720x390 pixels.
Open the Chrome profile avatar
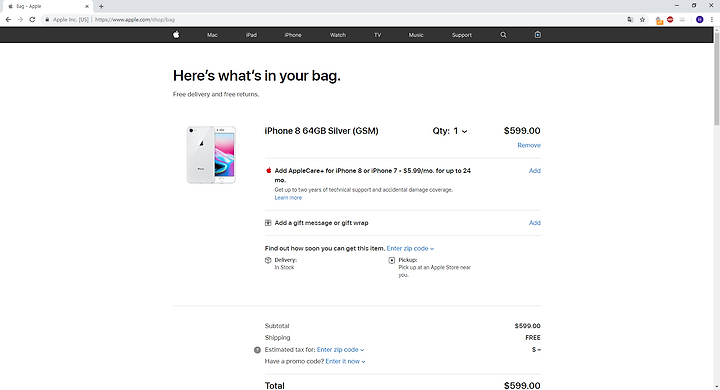click(699, 19)
